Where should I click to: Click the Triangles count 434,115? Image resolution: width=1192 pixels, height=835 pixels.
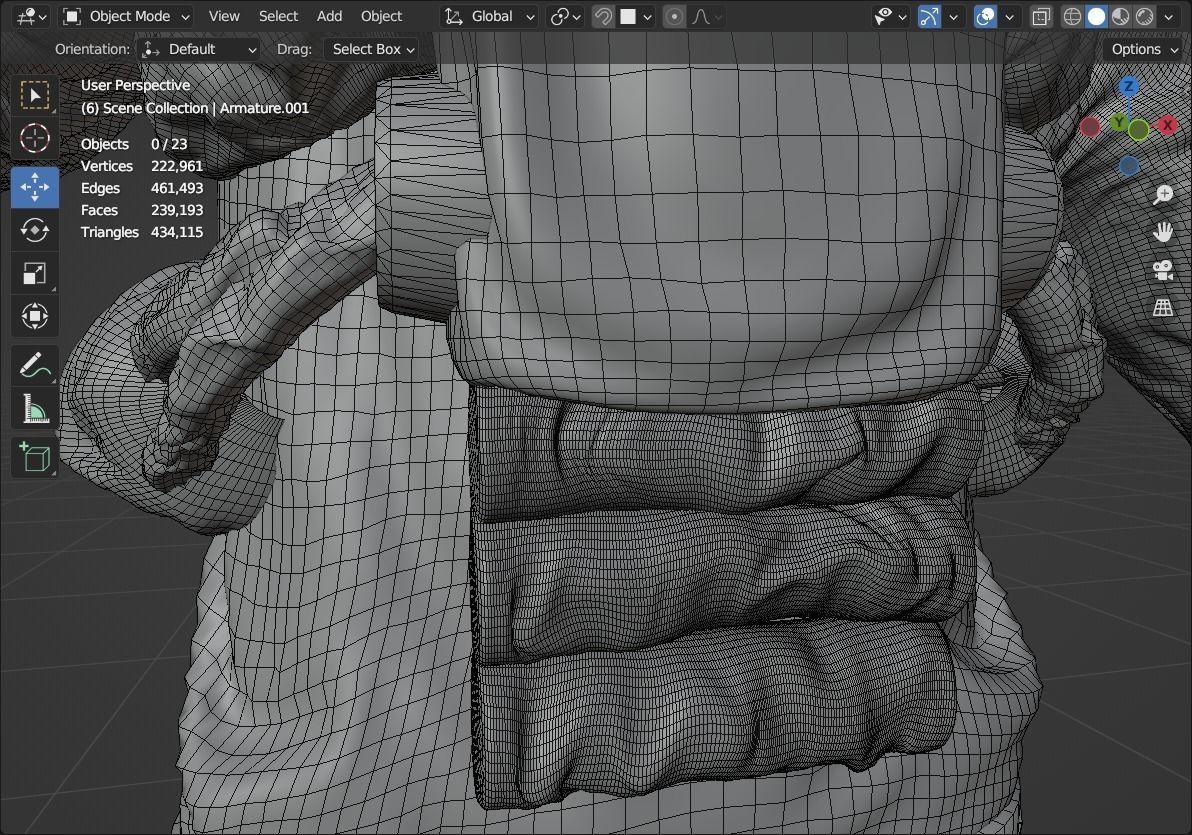[x=176, y=232]
